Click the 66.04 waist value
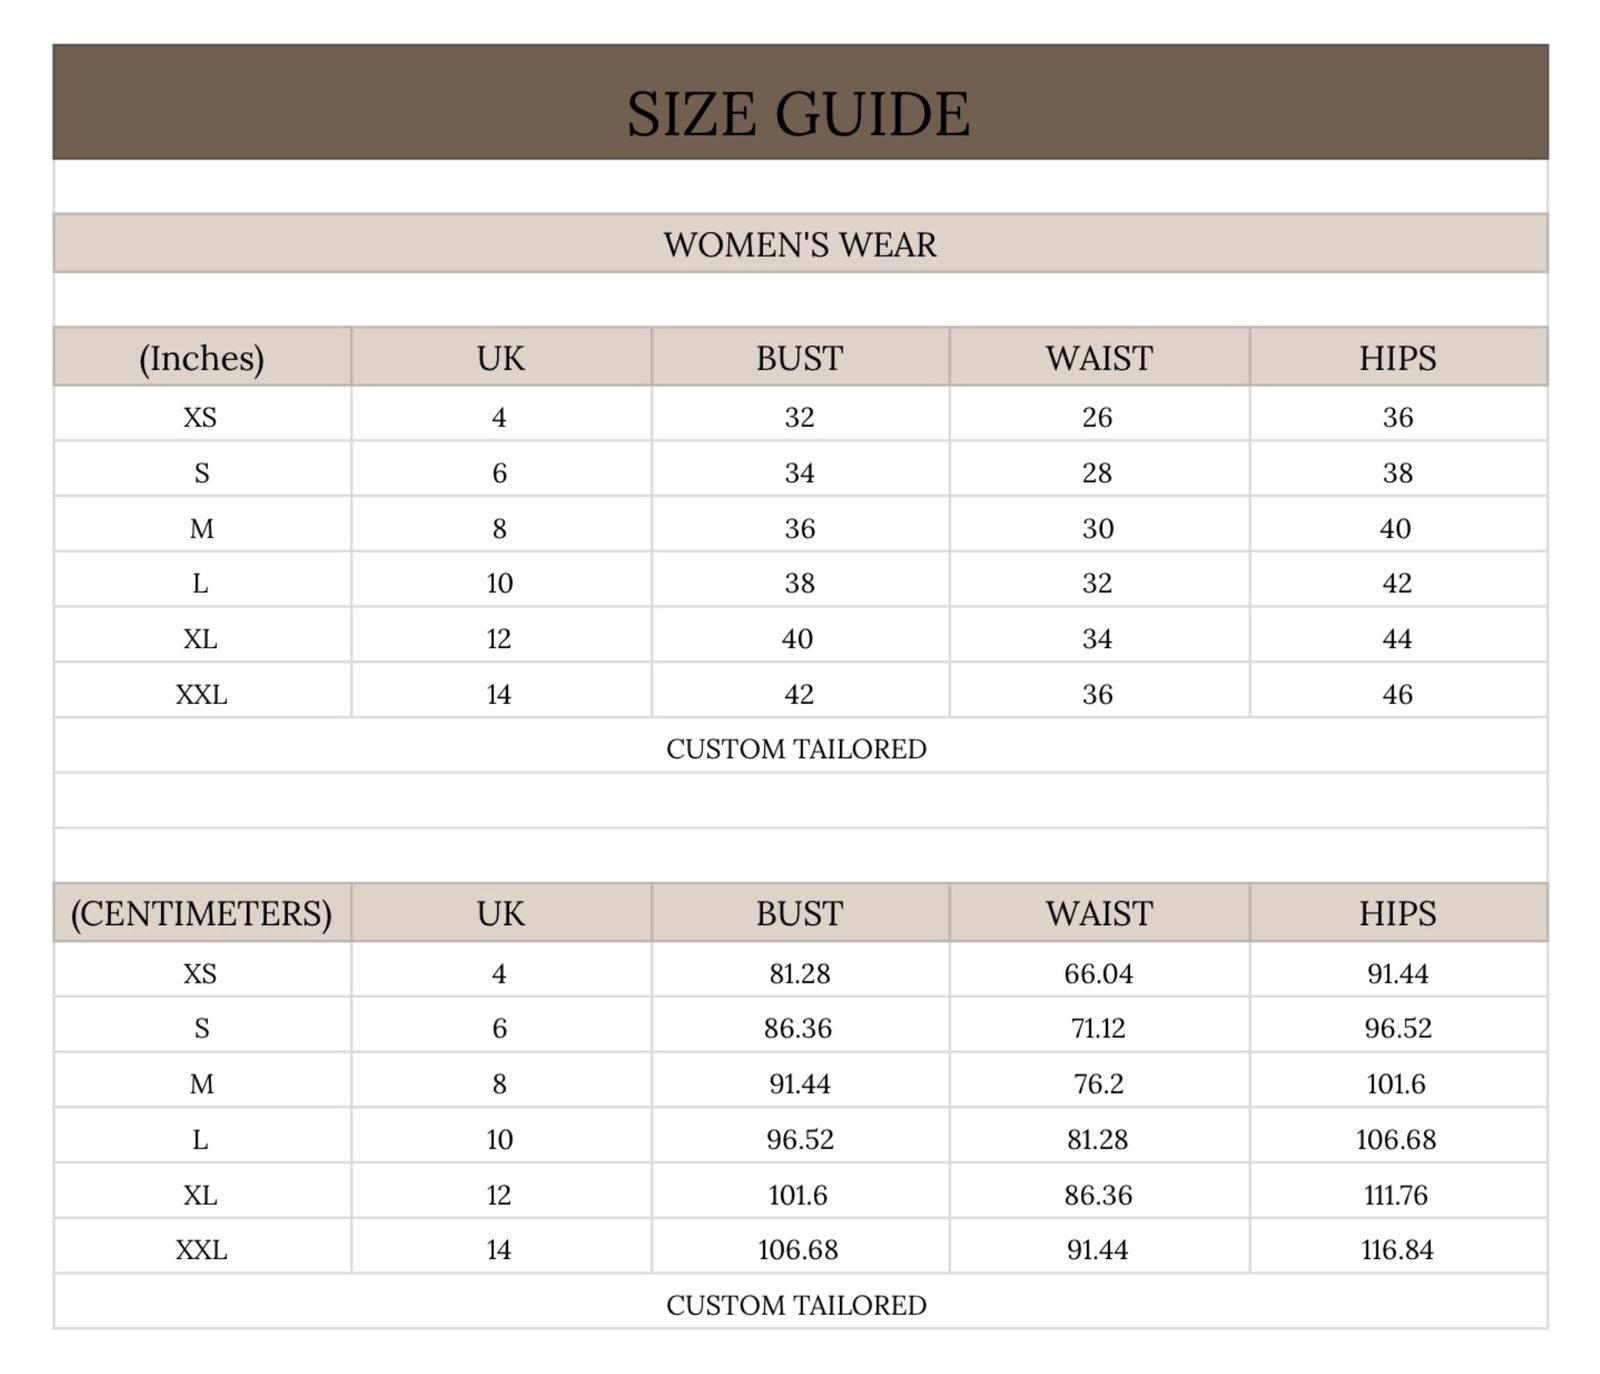 click(x=1098, y=973)
